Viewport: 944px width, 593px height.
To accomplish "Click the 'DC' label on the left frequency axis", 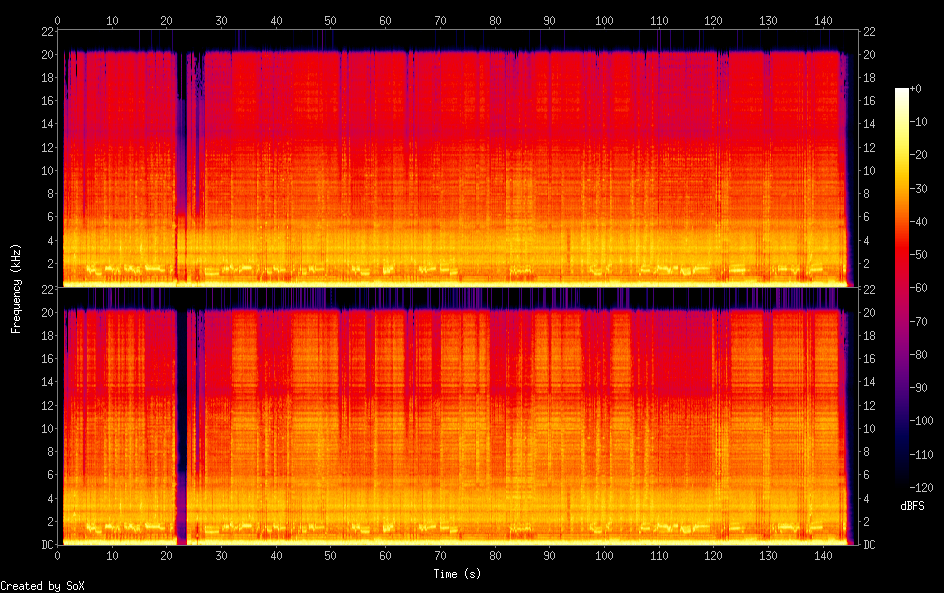I will point(48,545).
